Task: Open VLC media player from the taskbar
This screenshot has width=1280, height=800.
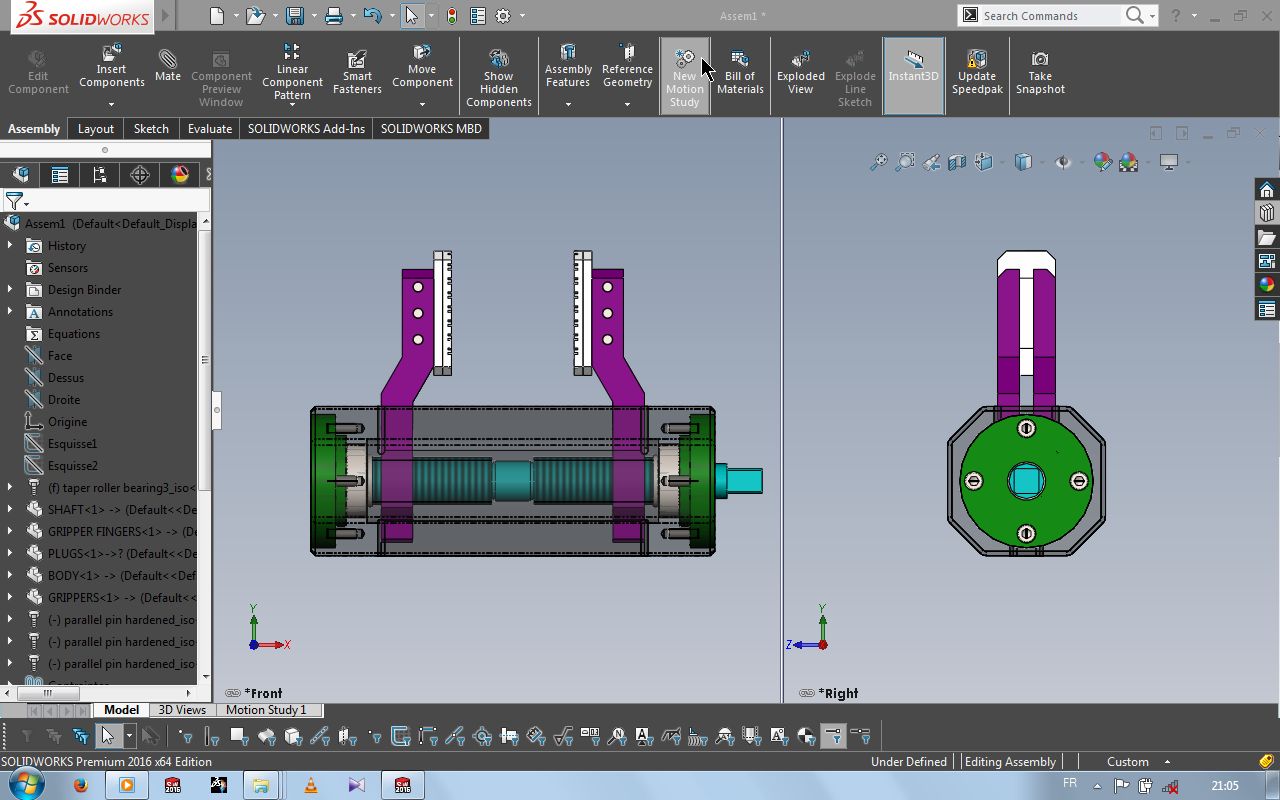Action: pos(310,785)
